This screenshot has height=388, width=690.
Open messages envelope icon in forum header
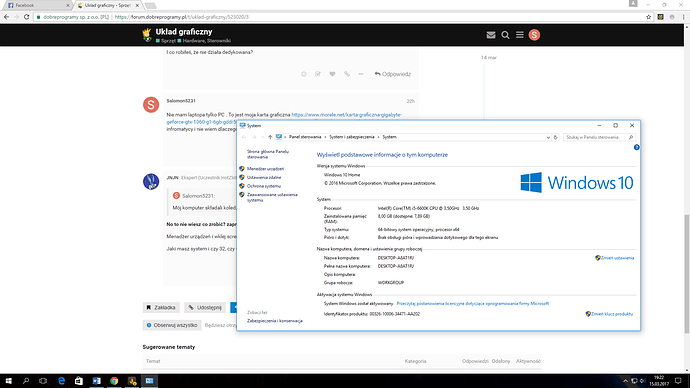[491, 35]
